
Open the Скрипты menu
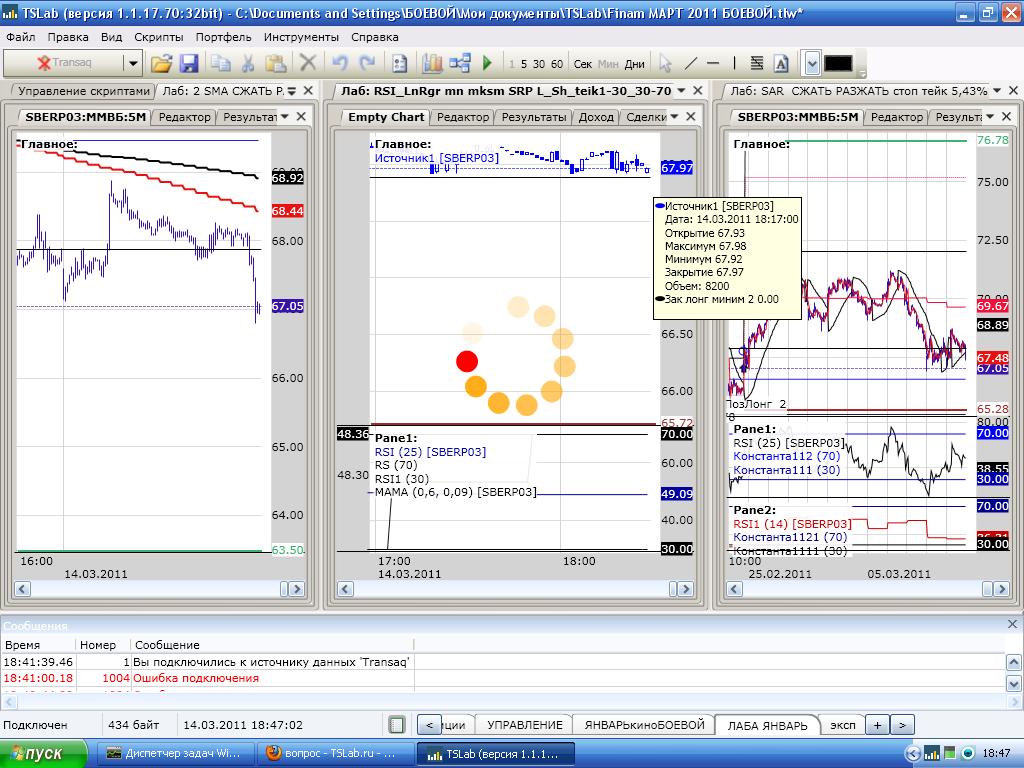(x=158, y=37)
